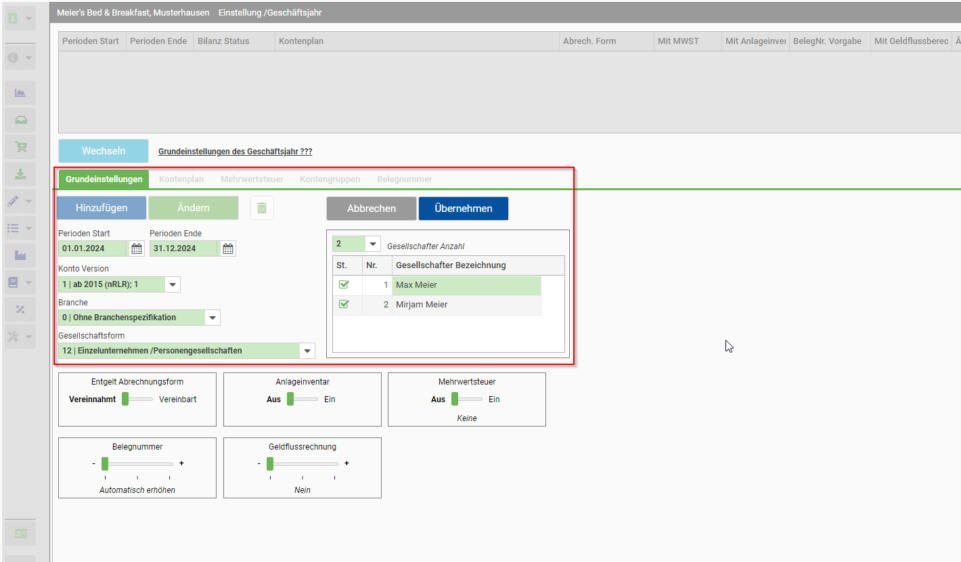The height and width of the screenshot is (562, 961).
Task: Open Grundeinstellungen des Geschäftsjahr link
Action: coord(235,151)
